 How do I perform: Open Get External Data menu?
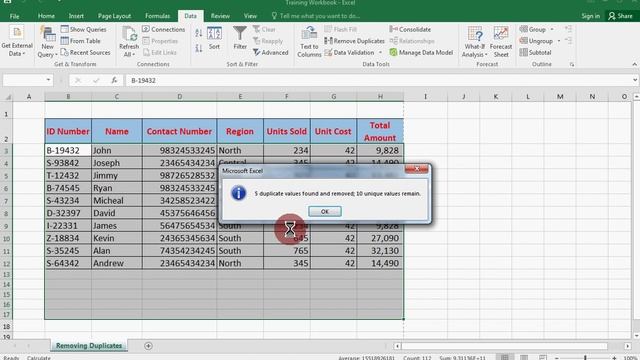click(17, 42)
